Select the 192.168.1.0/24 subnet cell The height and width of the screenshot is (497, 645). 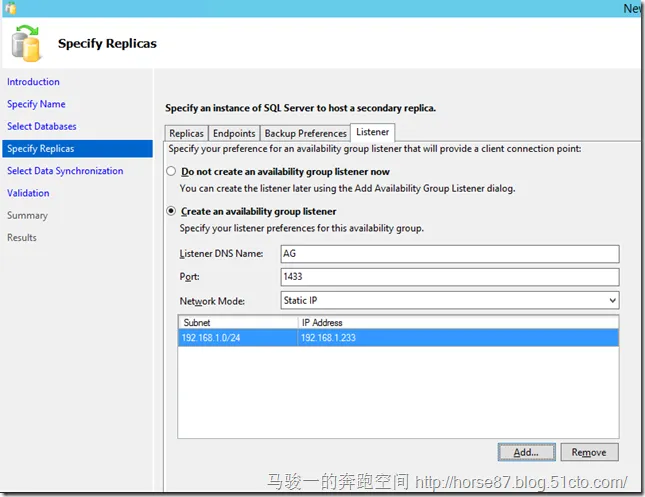point(238,338)
